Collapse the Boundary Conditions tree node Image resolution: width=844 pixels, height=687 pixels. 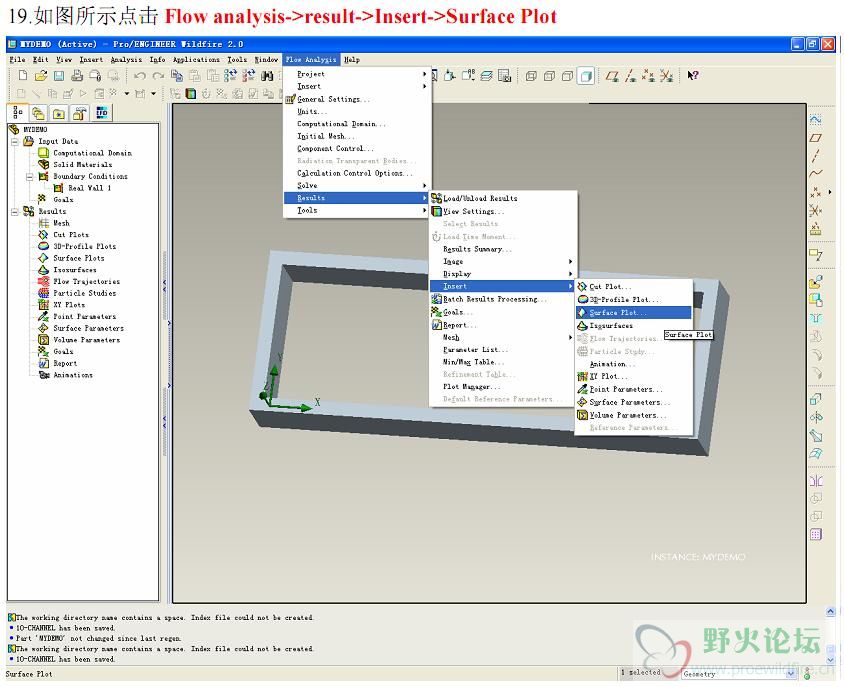click(30, 177)
